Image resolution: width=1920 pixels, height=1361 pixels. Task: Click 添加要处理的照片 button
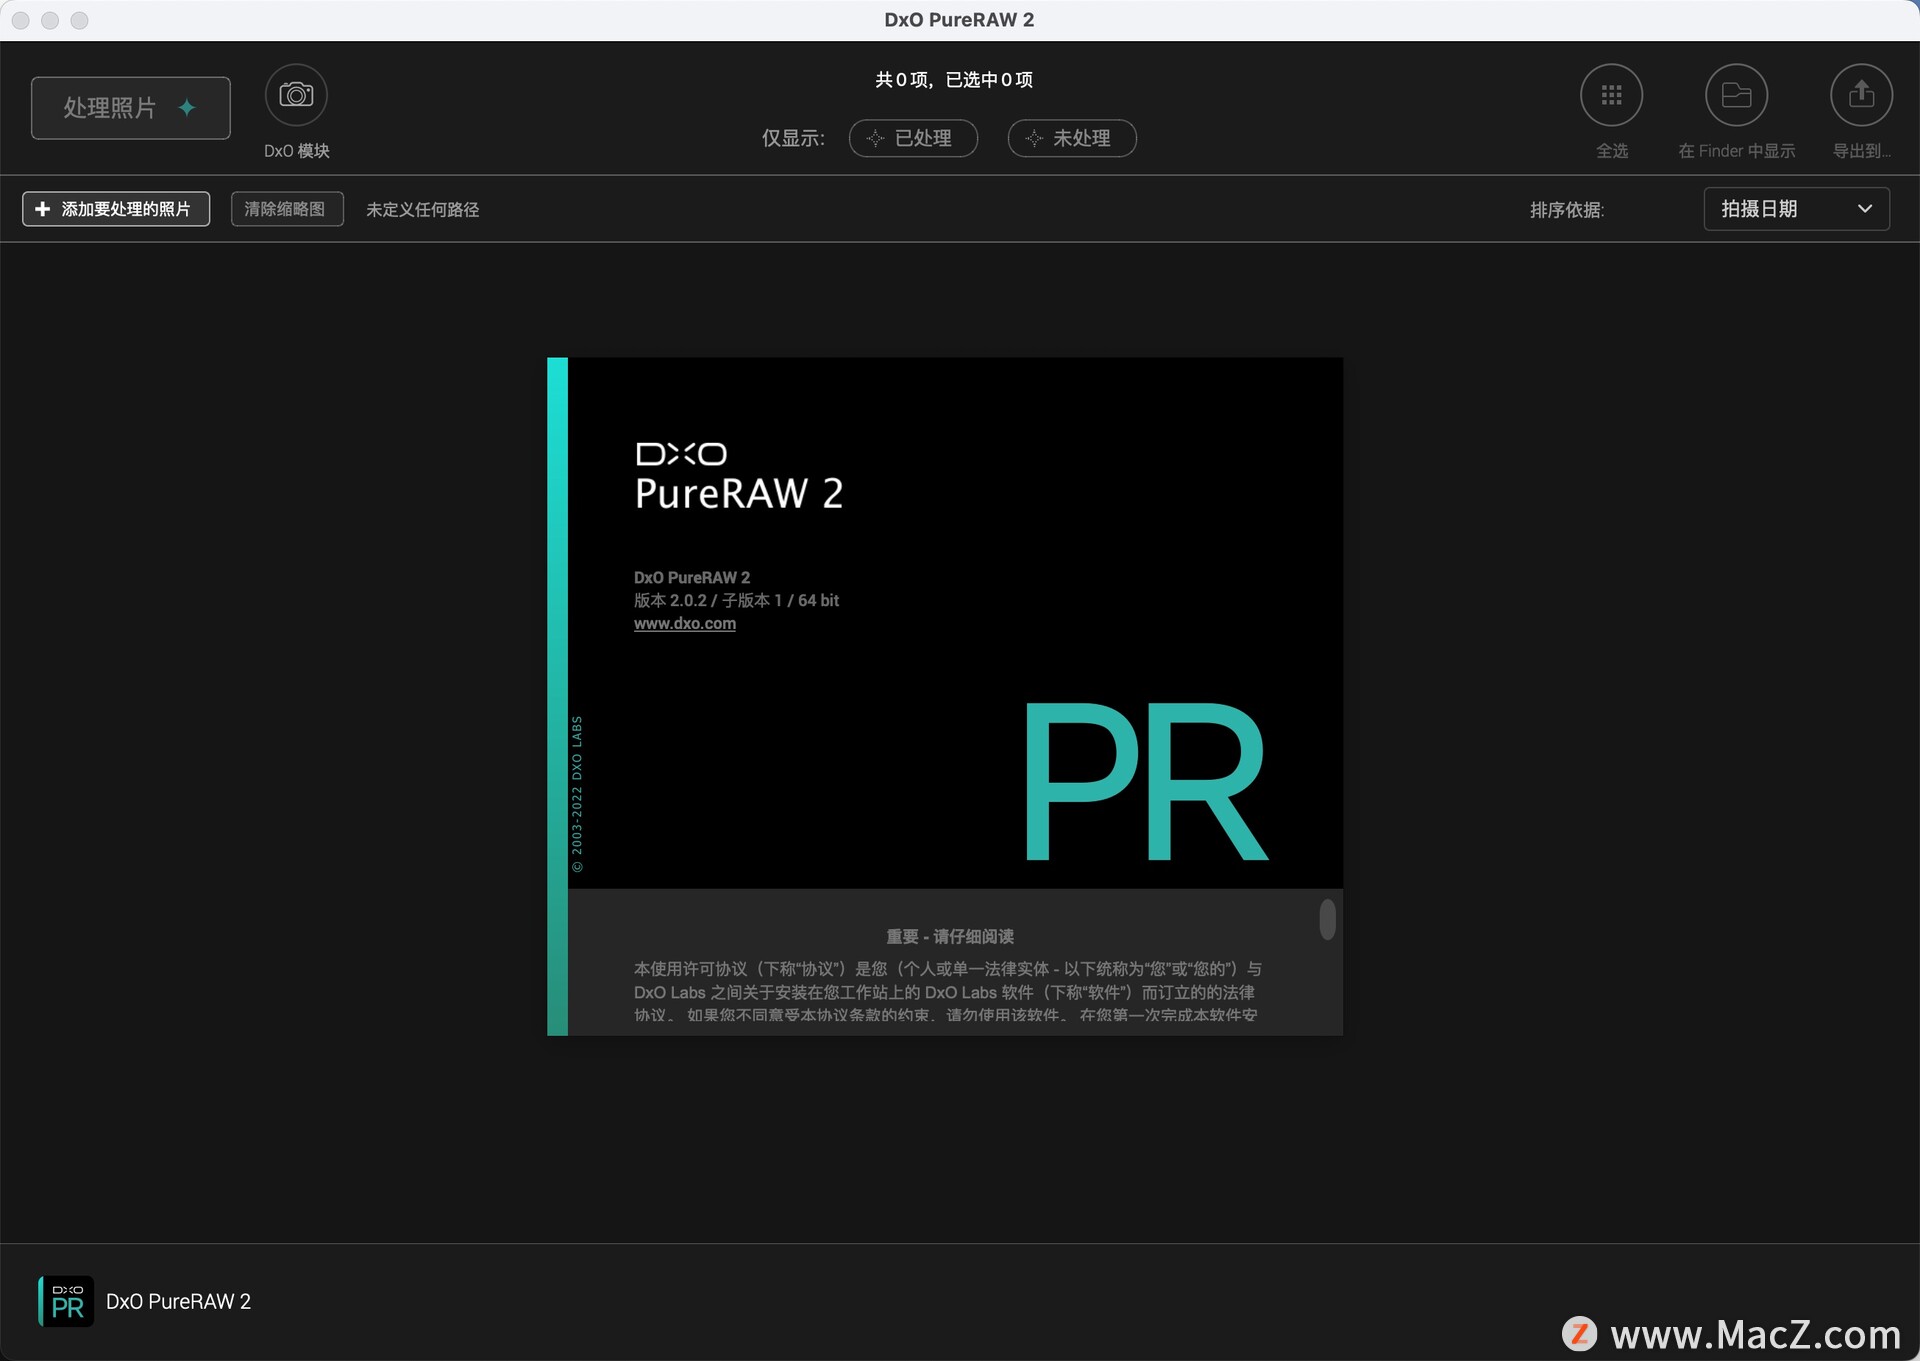coord(116,209)
